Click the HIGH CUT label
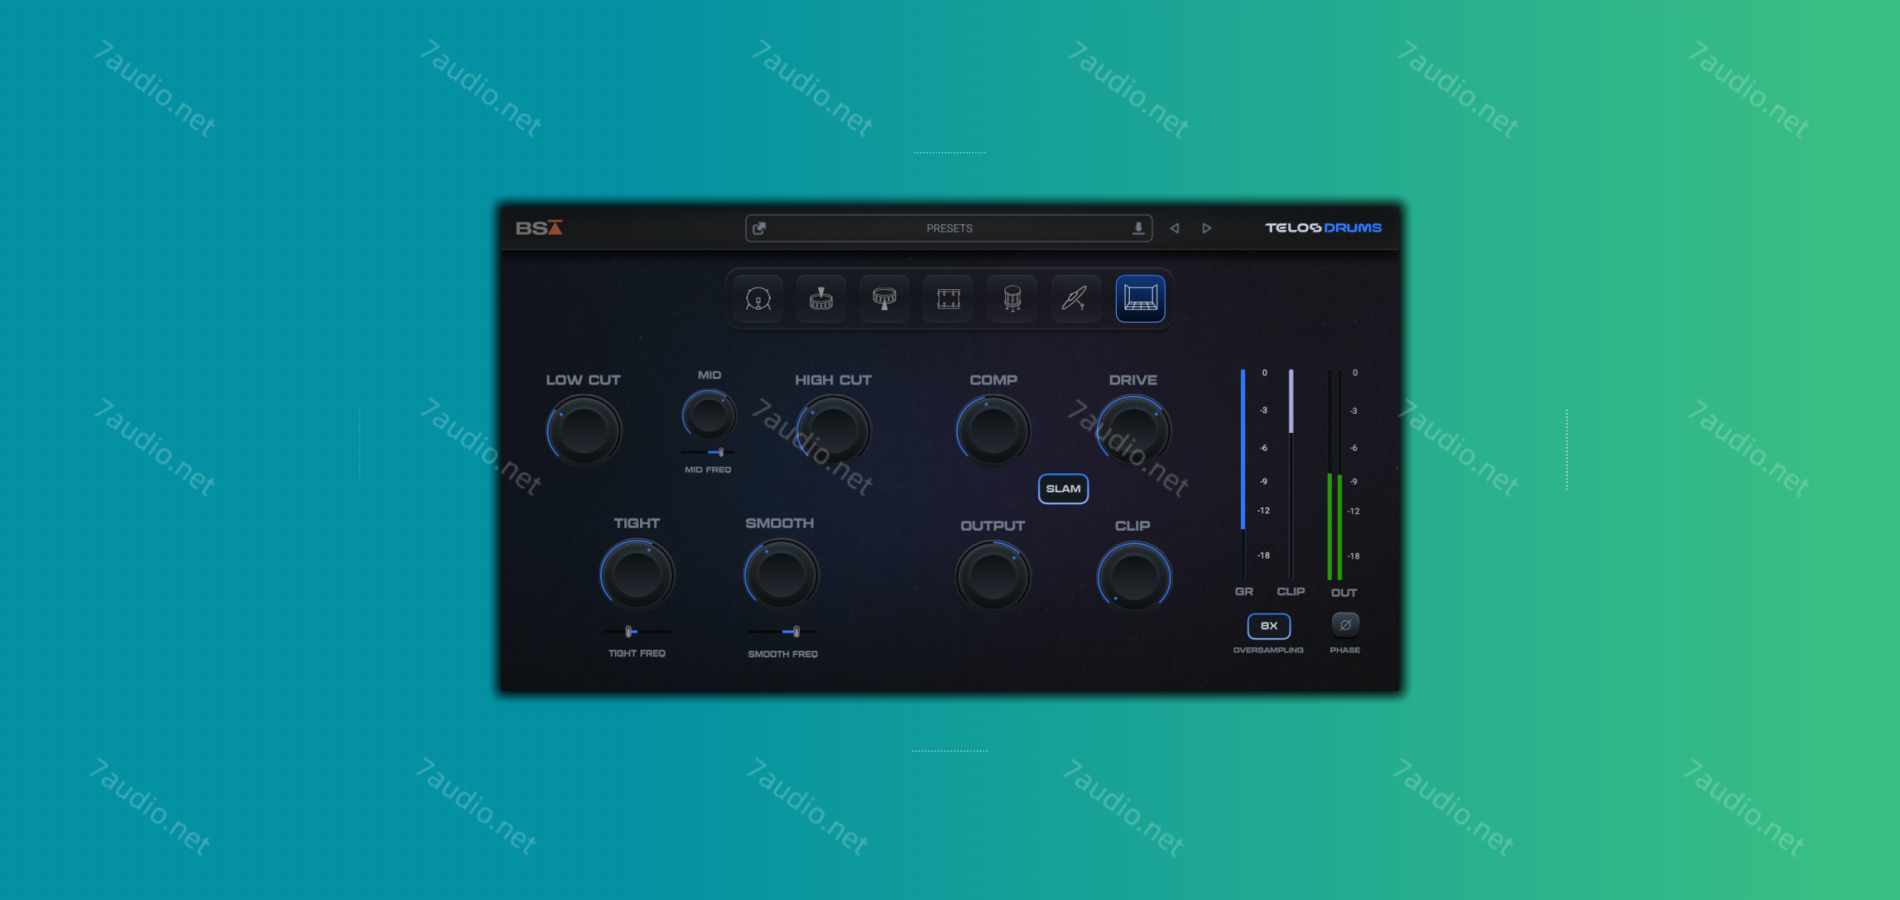The width and height of the screenshot is (1900, 900). pos(833,380)
